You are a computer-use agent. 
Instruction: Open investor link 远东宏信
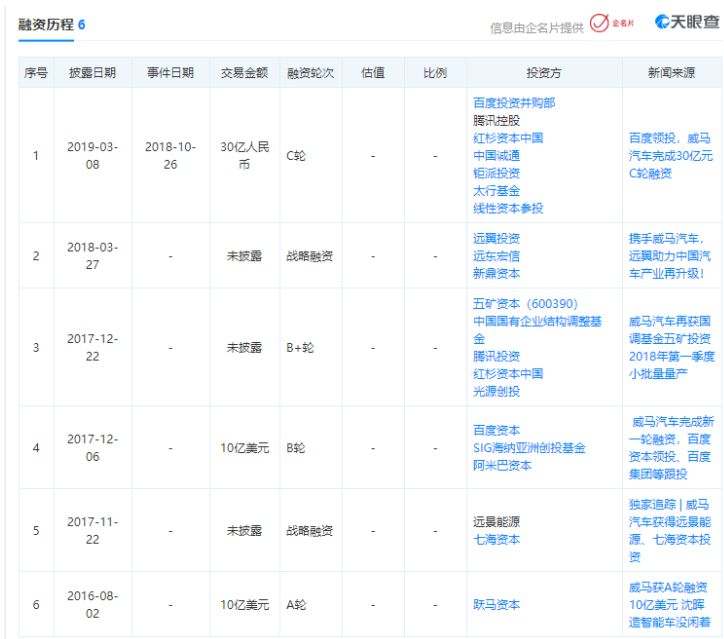point(496,256)
